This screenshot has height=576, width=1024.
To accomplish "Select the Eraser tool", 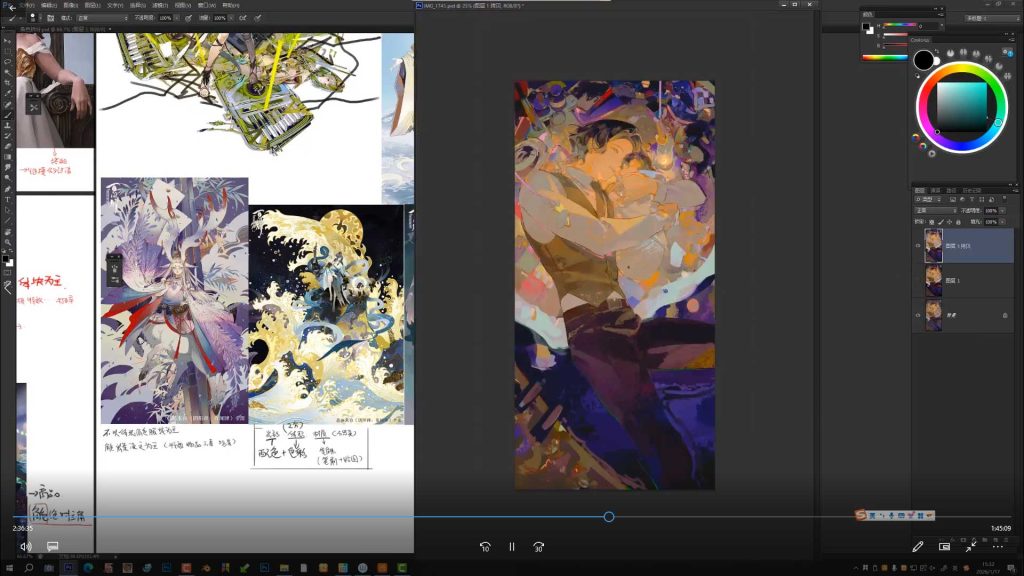I will click(x=8, y=146).
